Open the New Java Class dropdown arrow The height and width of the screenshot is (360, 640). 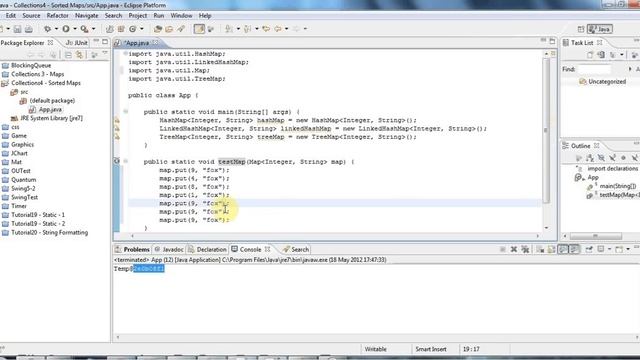click(x=142, y=29)
